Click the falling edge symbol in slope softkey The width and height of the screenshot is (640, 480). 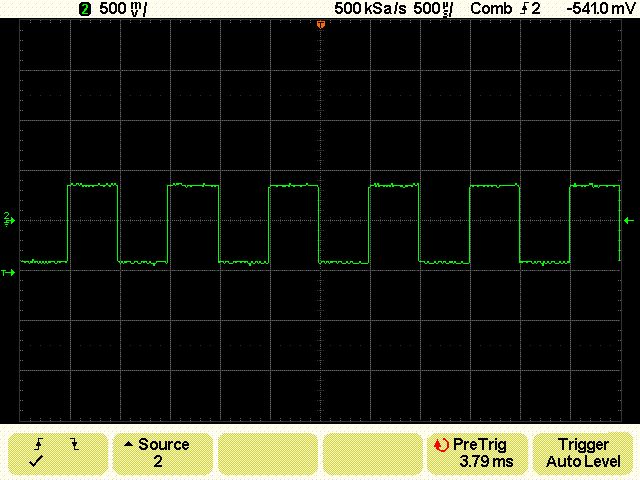tap(74, 444)
